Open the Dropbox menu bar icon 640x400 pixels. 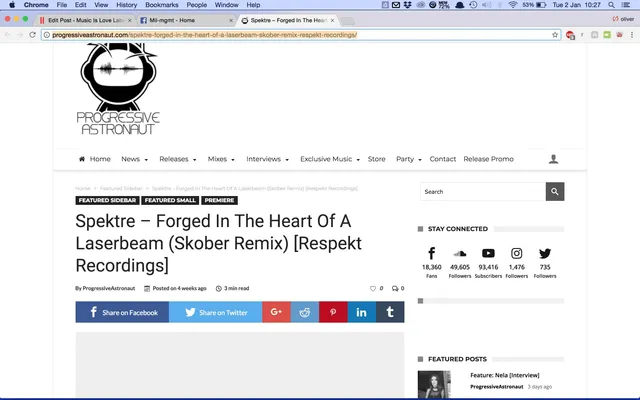click(x=407, y=5)
